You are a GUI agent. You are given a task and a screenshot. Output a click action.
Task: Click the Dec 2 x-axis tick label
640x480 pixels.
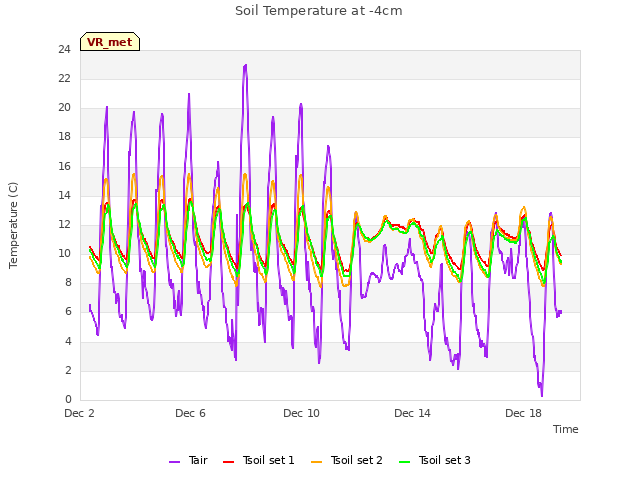79,413
